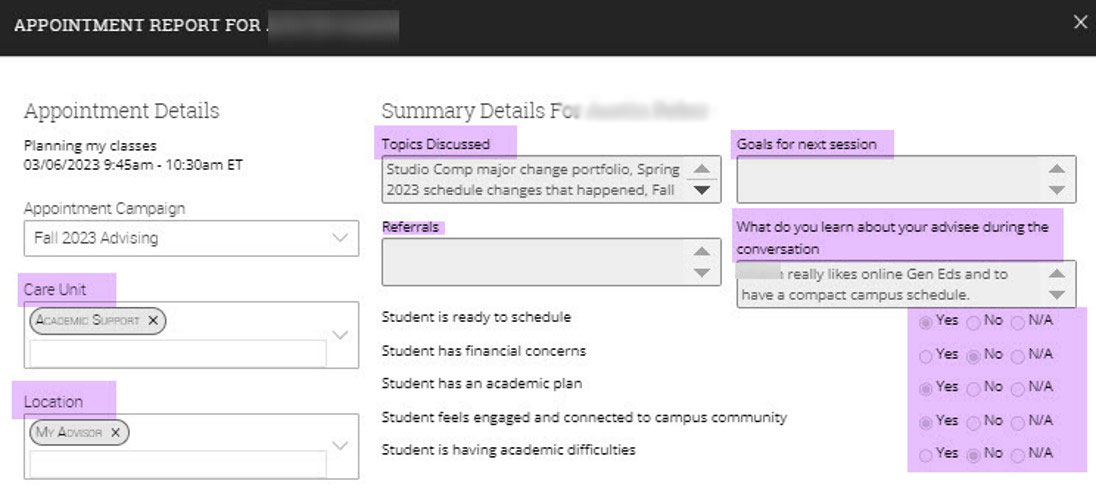Click the Location text input field
The height and width of the screenshot is (493, 1096).
coord(178,463)
